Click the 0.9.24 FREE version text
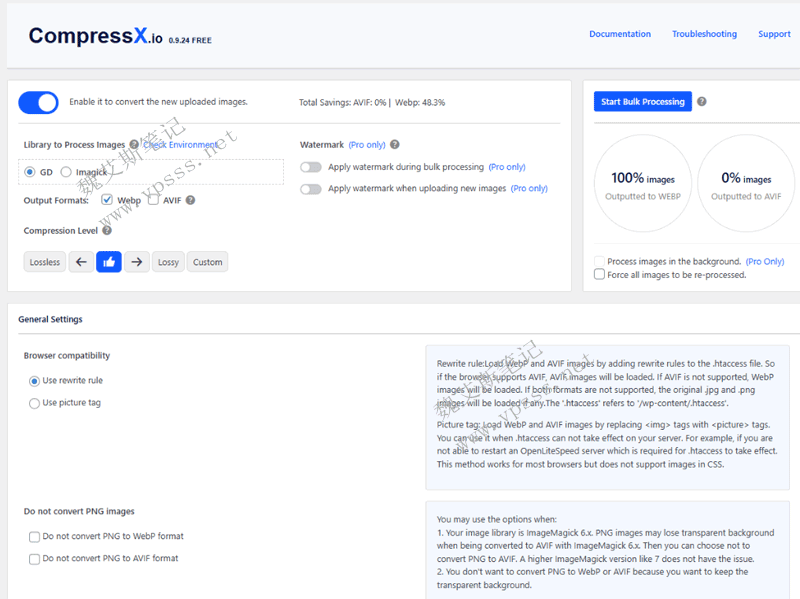800x599 pixels. click(190, 40)
